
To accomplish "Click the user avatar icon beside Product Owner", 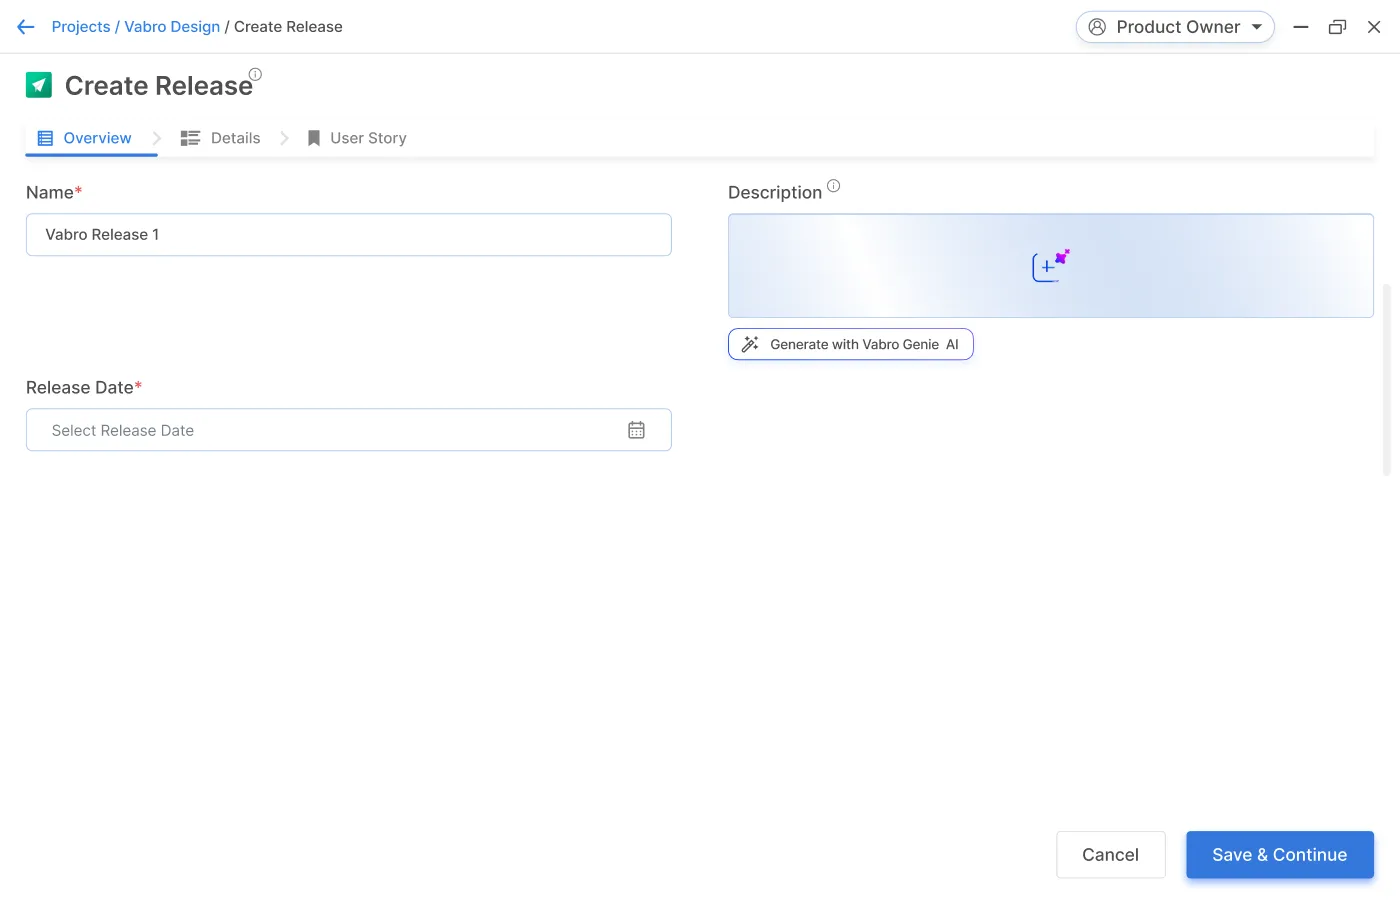I will [x=1097, y=27].
